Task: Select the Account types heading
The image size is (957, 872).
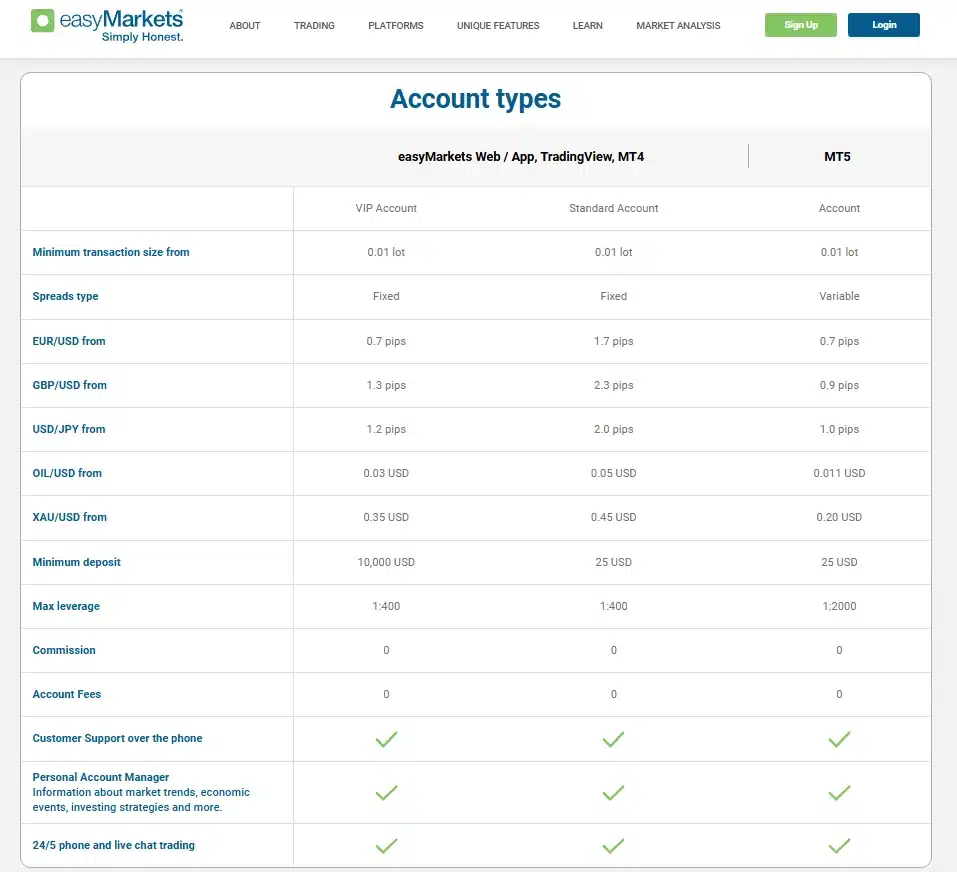Action: 475,99
